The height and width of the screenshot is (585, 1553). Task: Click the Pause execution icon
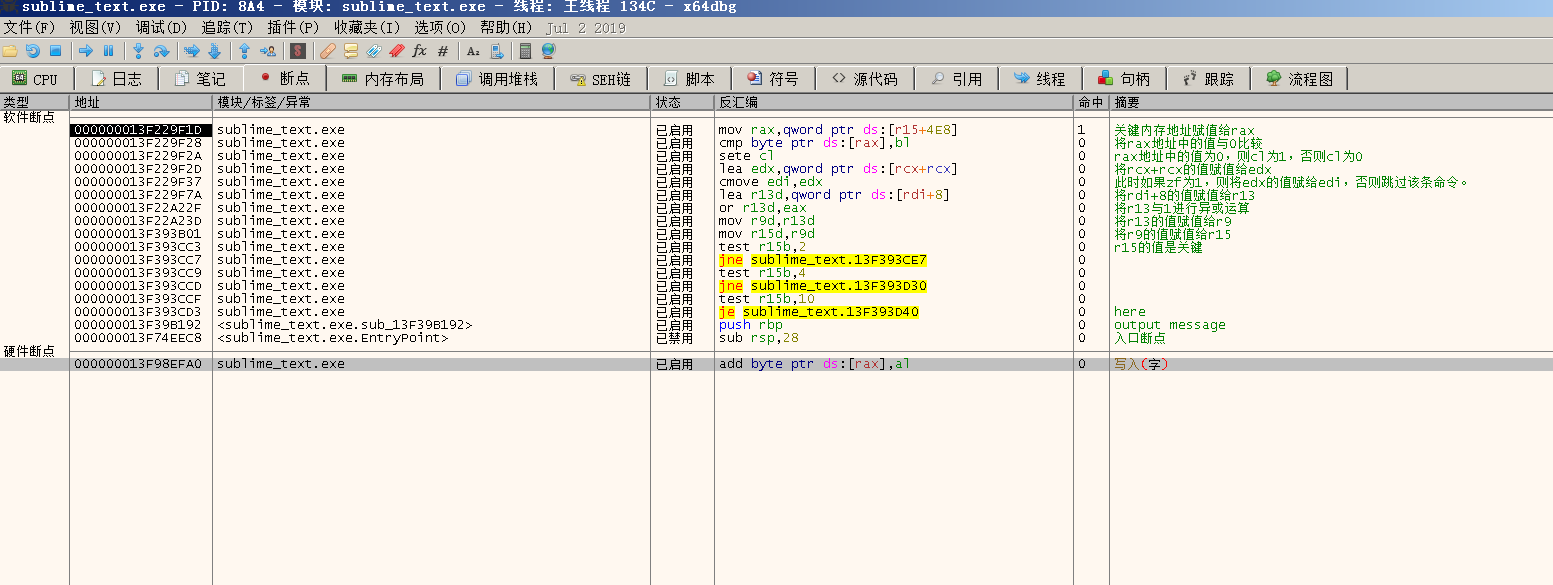[108, 50]
